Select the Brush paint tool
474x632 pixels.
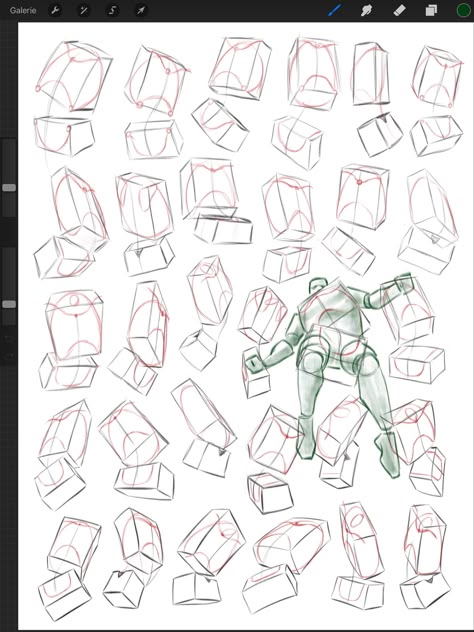tap(335, 10)
